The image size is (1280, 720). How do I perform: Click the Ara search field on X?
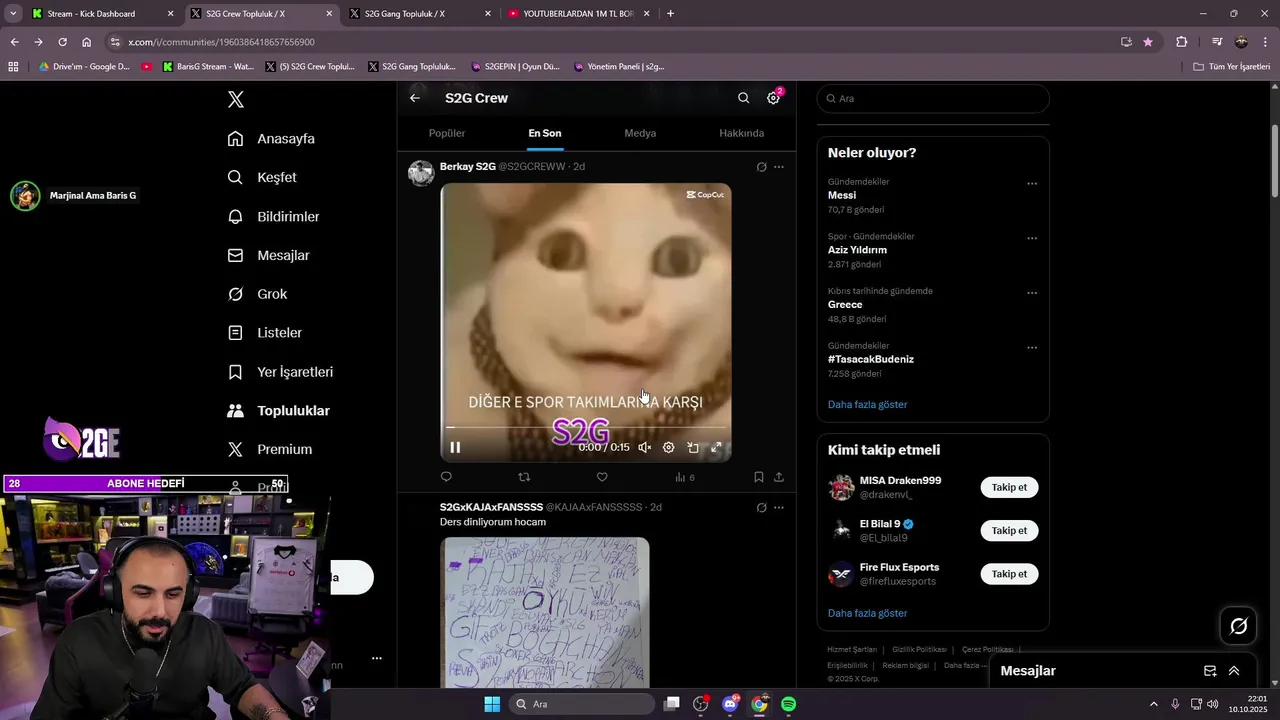click(933, 98)
